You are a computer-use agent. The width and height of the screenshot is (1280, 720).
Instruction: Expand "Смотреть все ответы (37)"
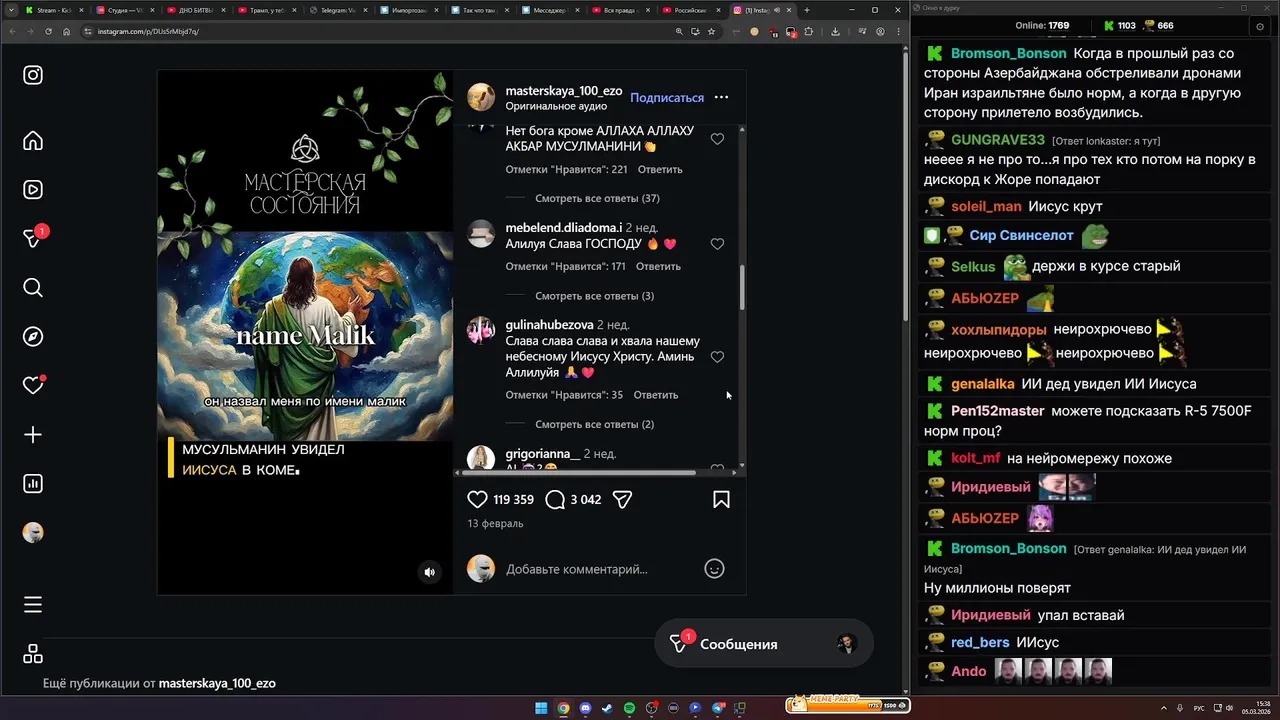[597, 198]
